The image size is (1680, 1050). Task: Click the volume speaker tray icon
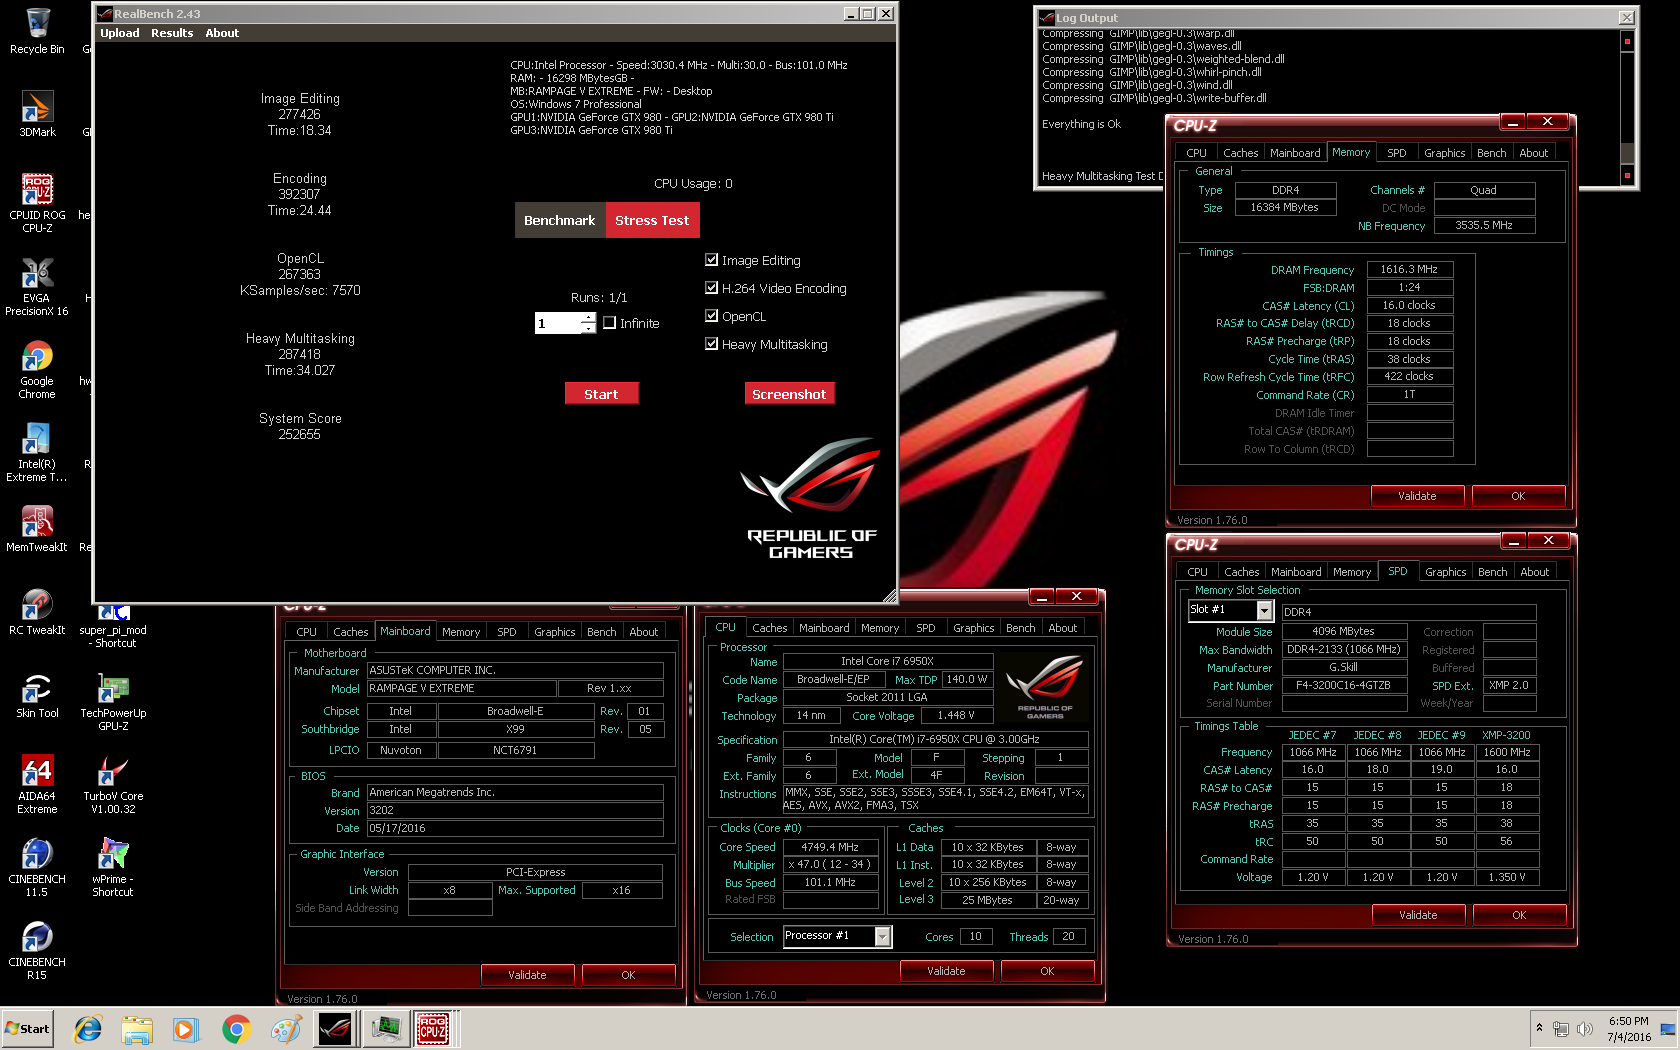point(1585,1029)
